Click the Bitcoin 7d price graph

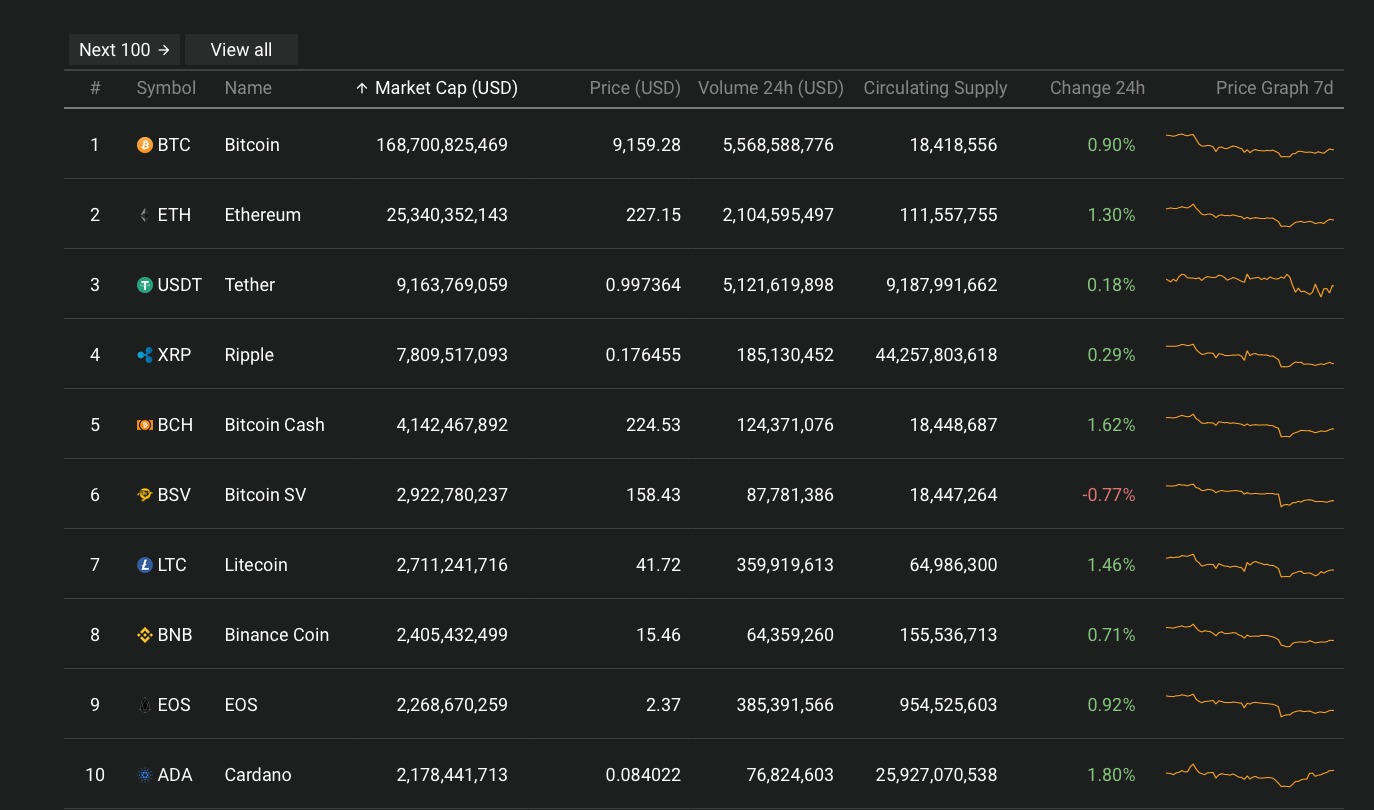pos(1250,145)
